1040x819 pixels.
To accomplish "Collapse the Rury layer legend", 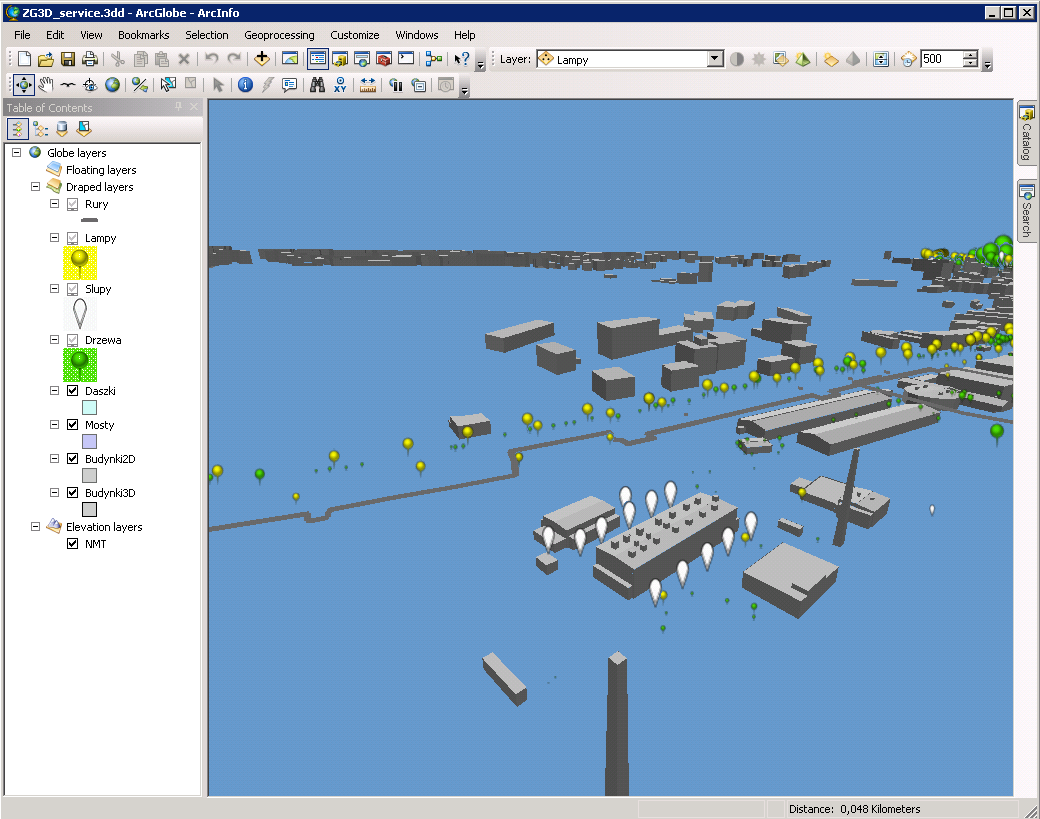I will click(x=54, y=204).
